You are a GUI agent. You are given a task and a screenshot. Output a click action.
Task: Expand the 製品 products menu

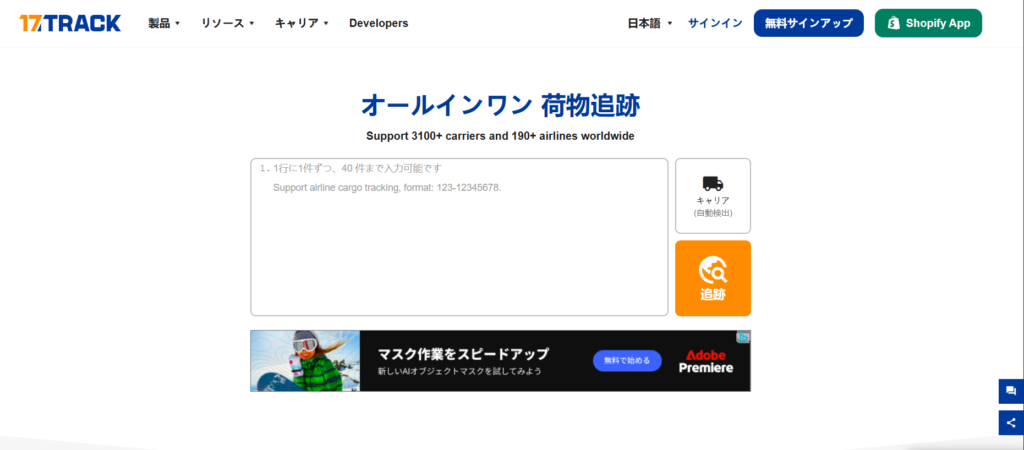click(164, 23)
